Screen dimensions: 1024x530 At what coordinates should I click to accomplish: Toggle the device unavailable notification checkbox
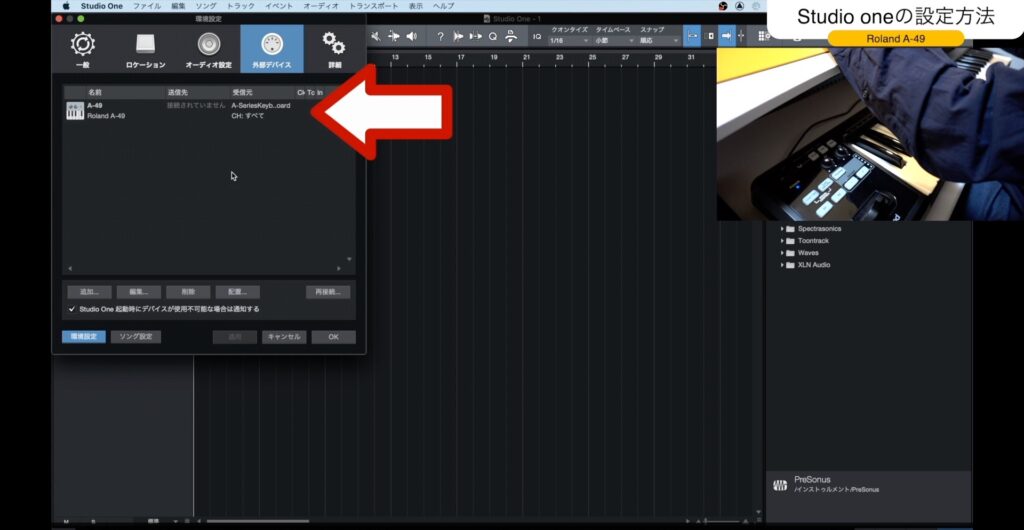point(72,309)
